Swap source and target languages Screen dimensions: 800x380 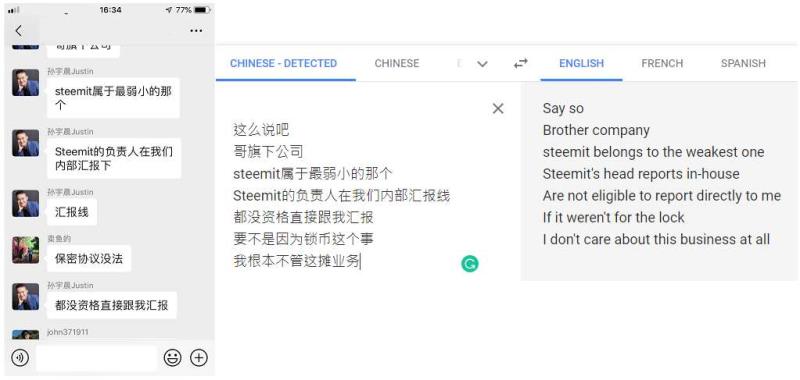(520, 64)
